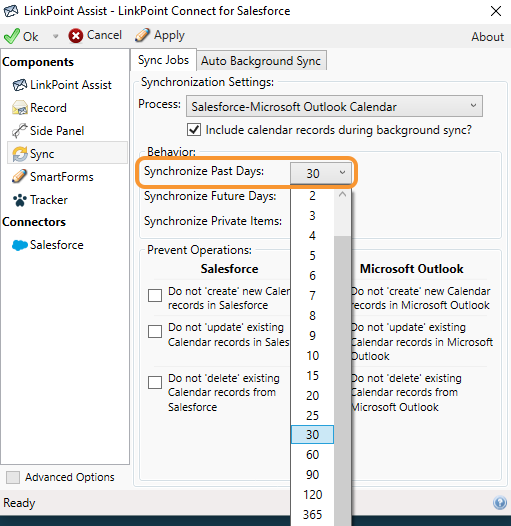This screenshot has height=526, width=511.
Task: Click the SmartForms pencil icon
Action: pyautogui.click(x=19, y=176)
